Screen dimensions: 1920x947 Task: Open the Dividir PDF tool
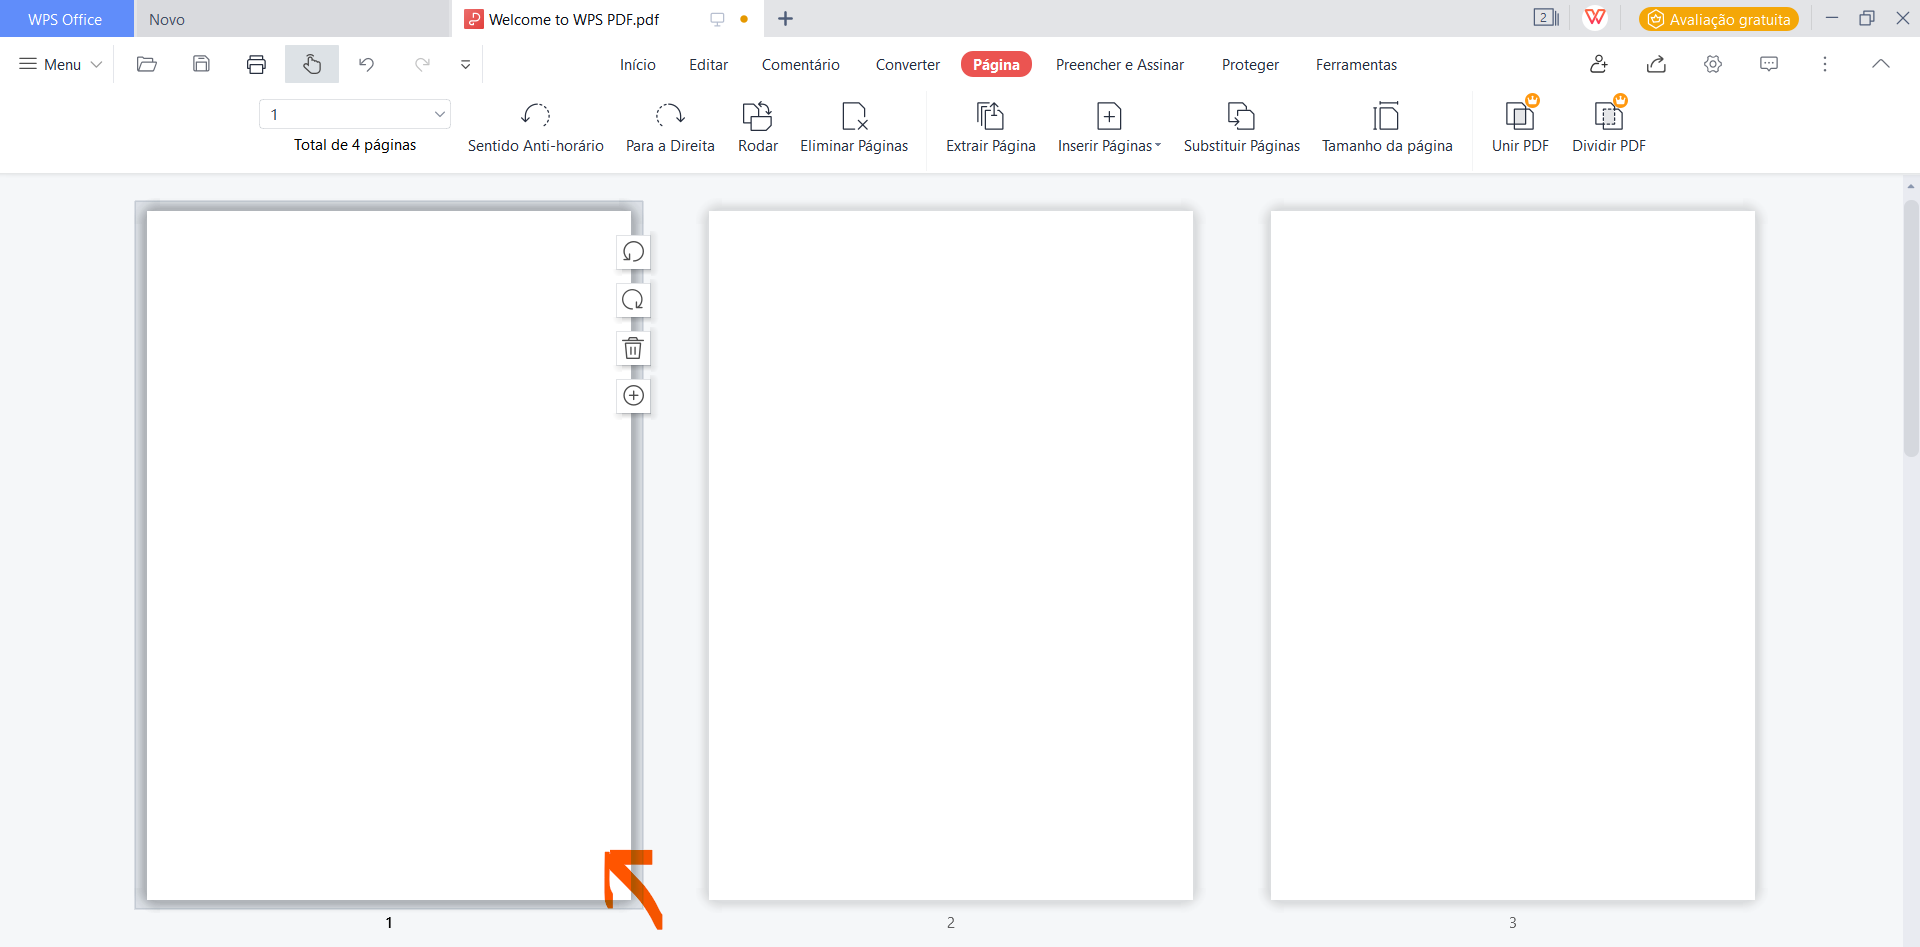[x=1608, y=116]
